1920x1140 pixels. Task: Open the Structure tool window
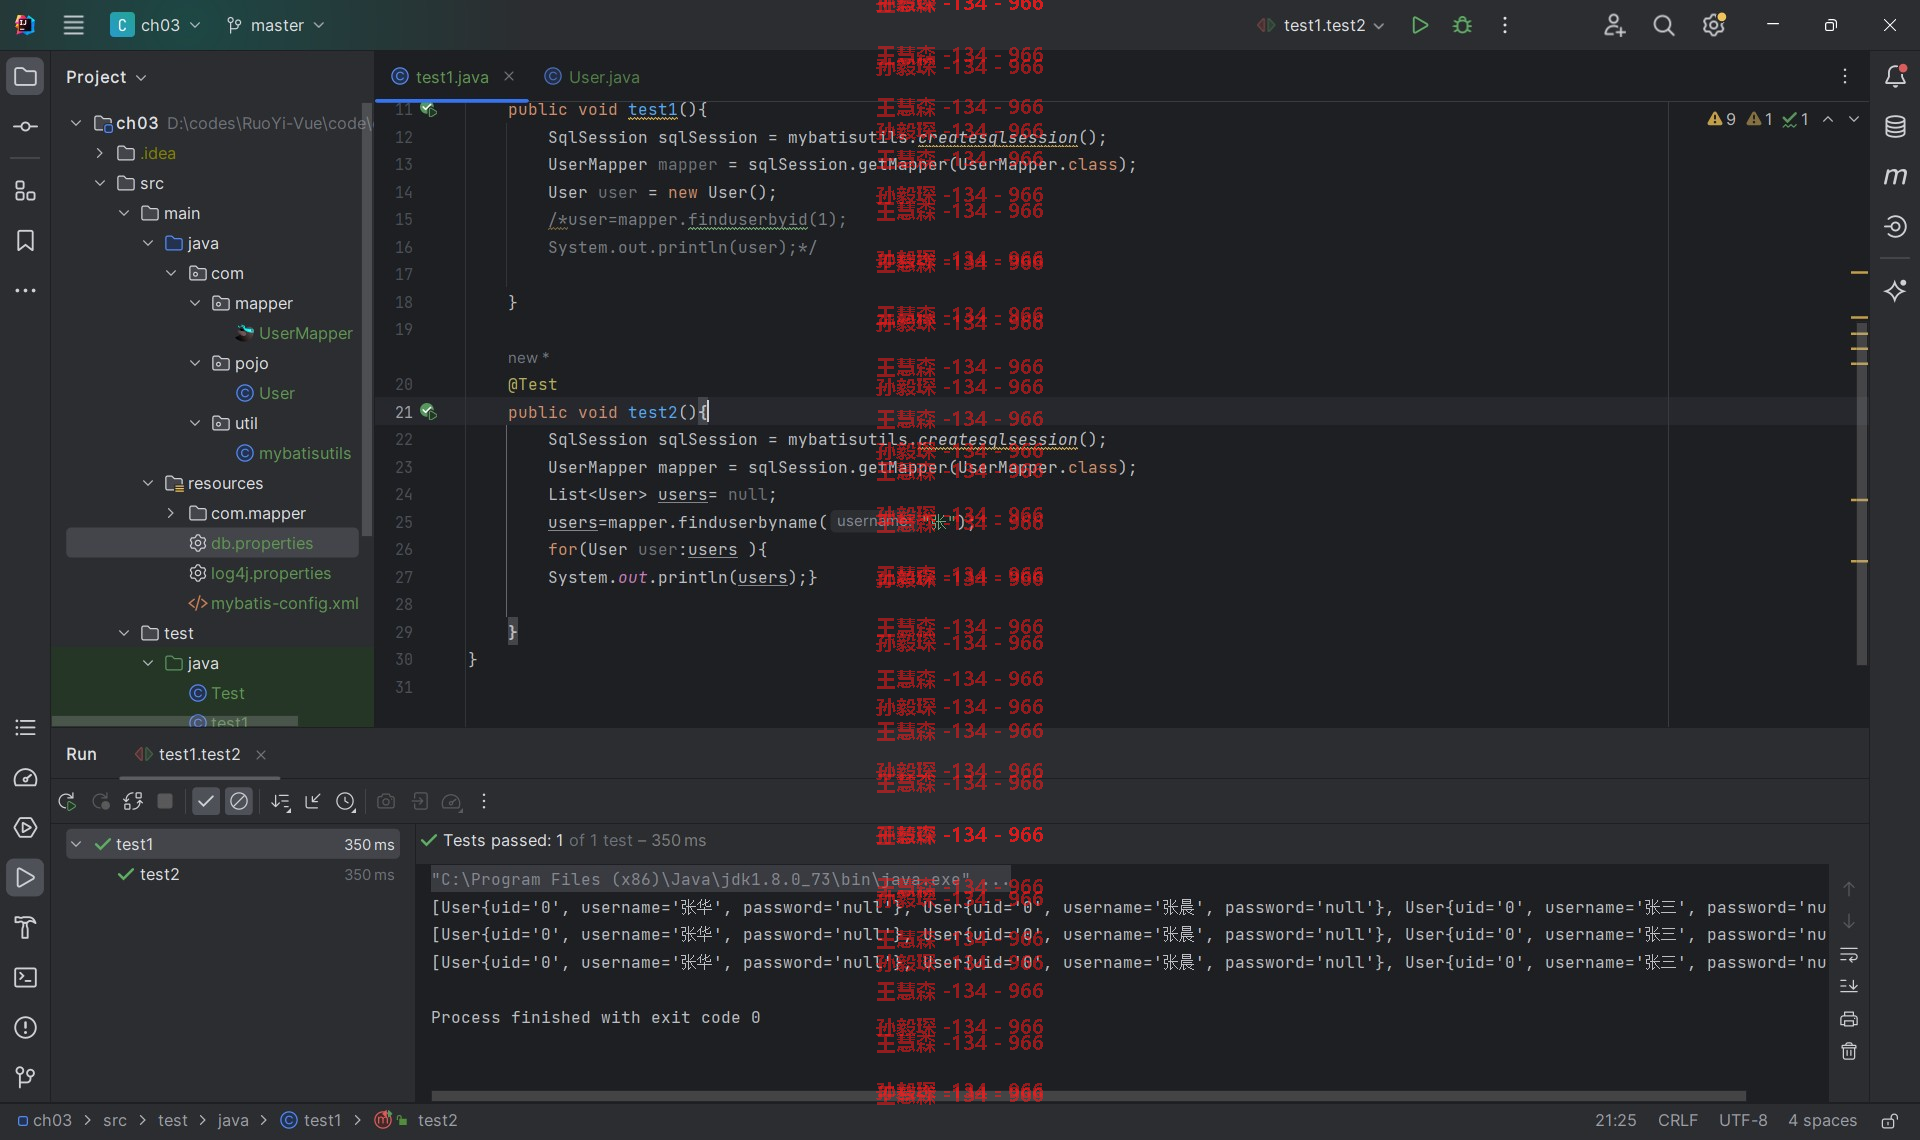(26, 191)
